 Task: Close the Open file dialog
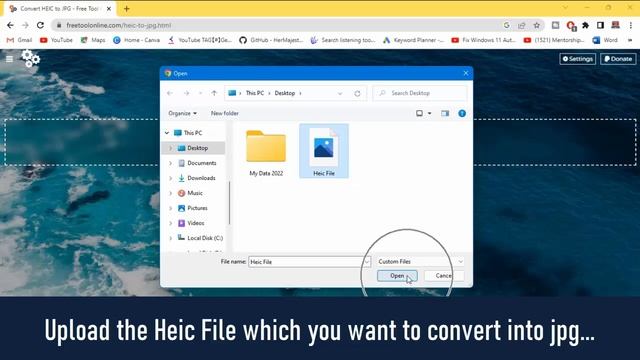(466, 73)
